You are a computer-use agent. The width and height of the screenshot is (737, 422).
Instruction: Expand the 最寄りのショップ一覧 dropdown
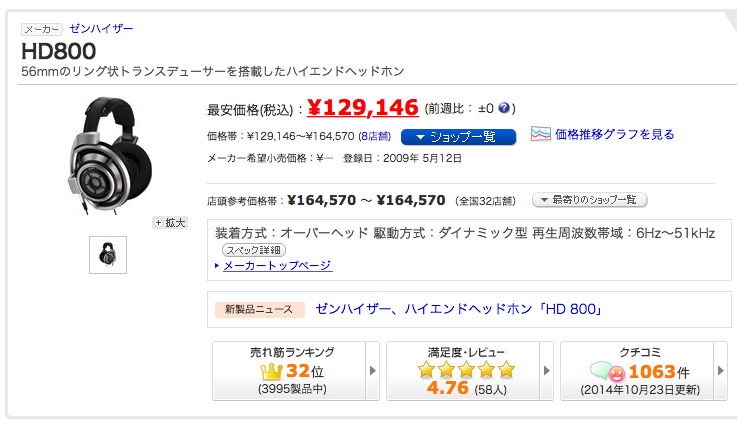[589, 200]
